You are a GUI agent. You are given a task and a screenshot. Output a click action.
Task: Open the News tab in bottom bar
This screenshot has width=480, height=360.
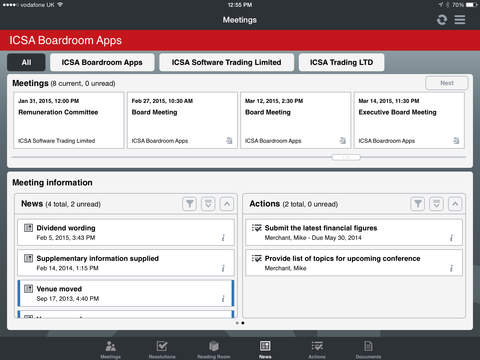(265, 350)
